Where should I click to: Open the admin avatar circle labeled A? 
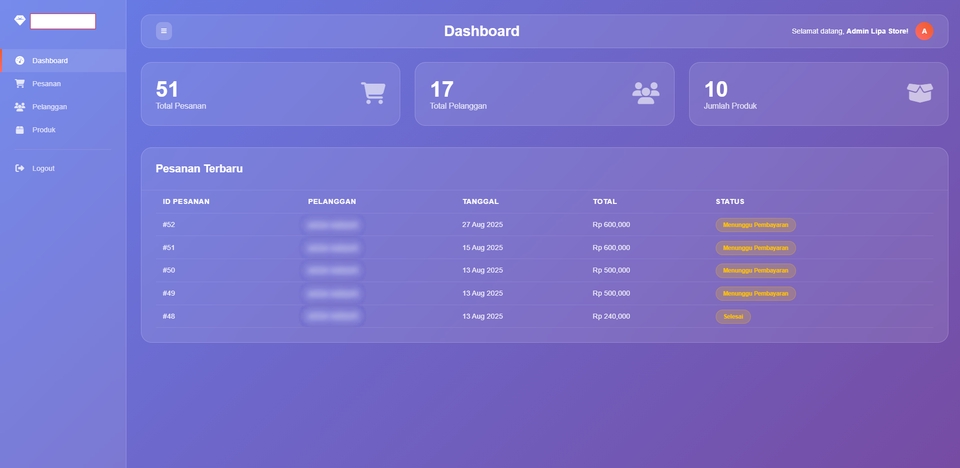(924, 31)
